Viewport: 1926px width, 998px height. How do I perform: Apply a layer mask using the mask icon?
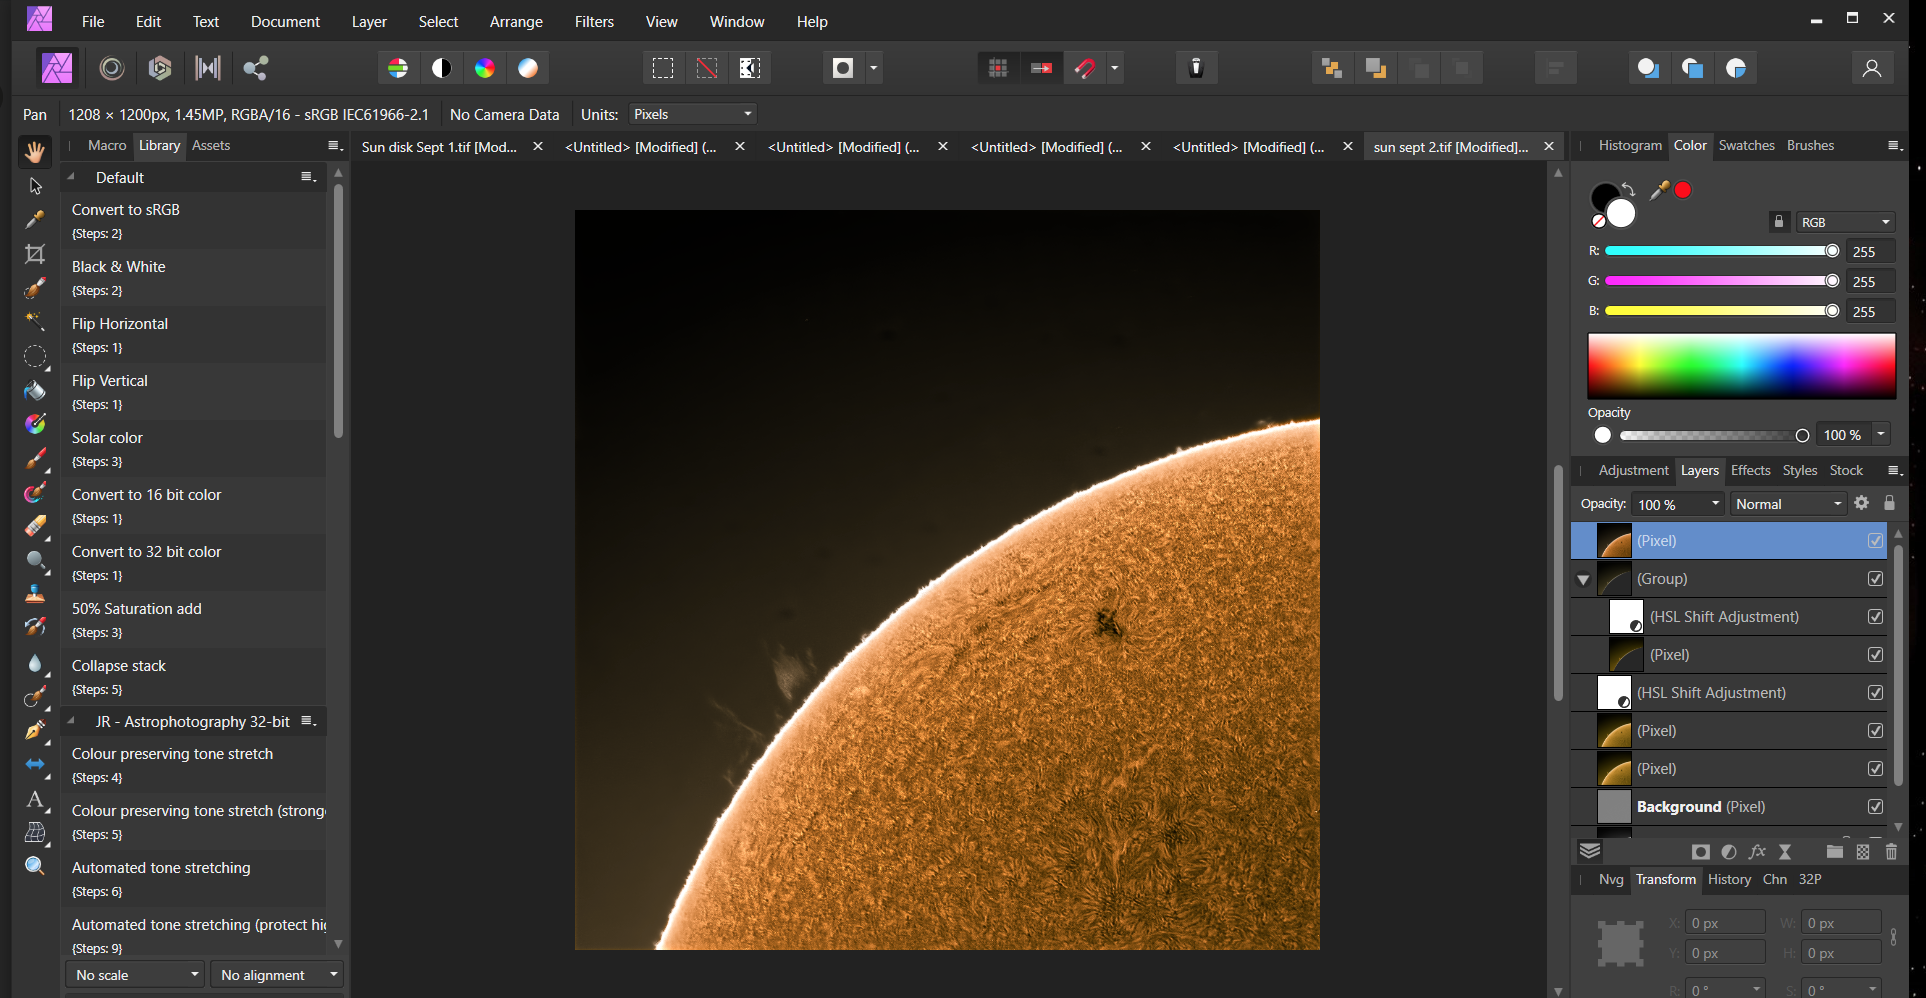pos(1701,852)
